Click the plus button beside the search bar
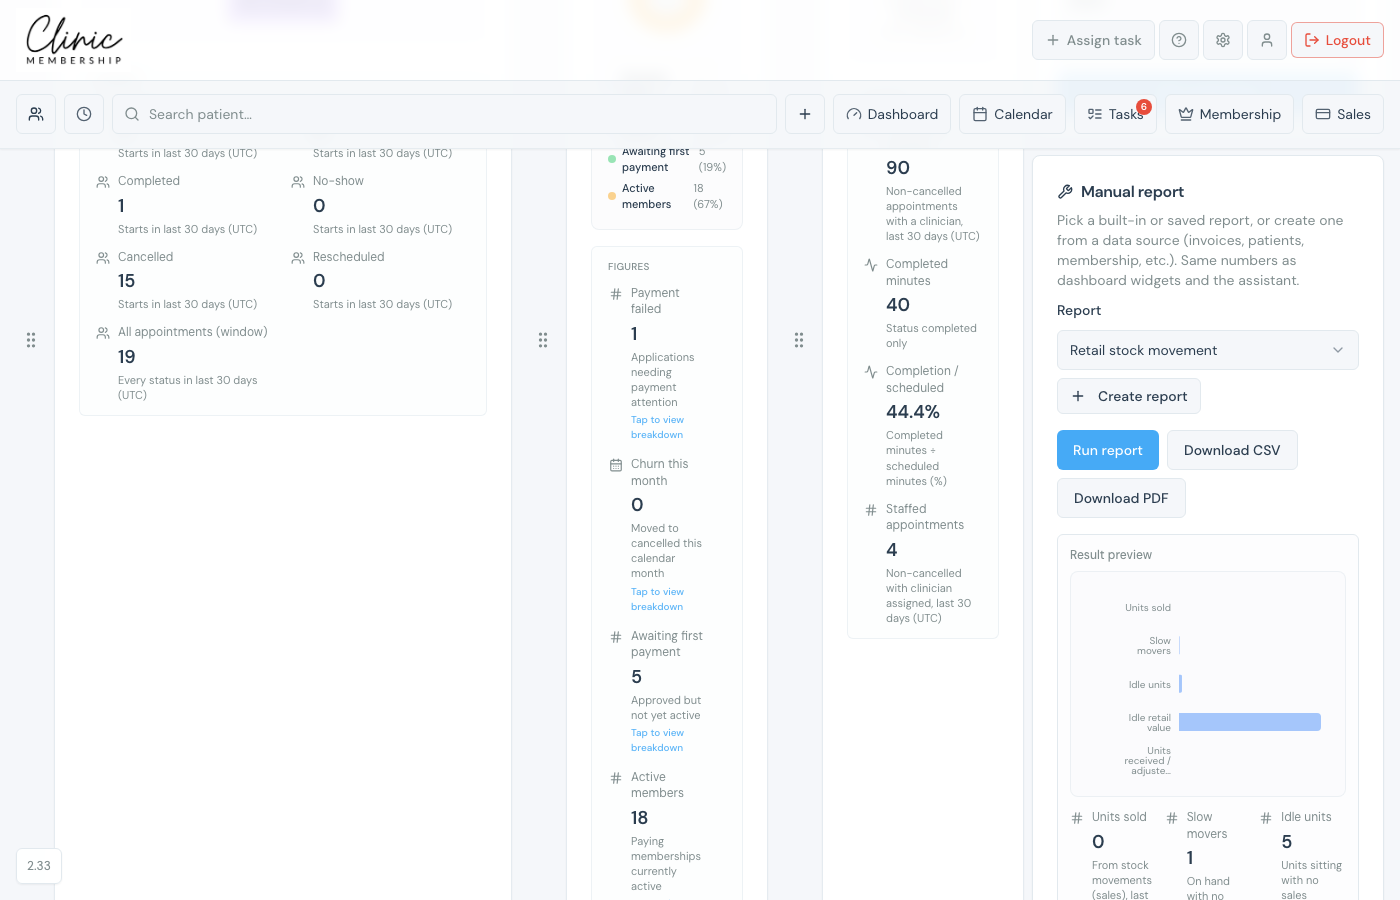 [805, 114]
